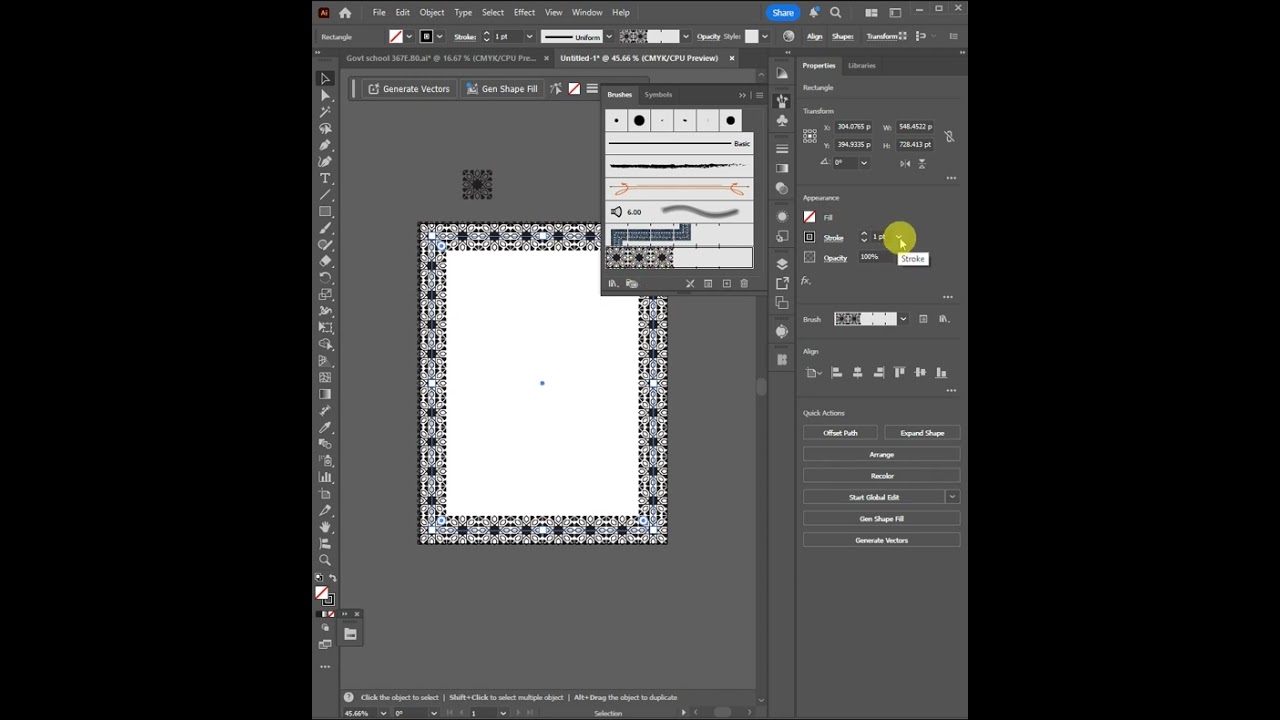Select the Magic Wand tool
The width and height of the screenshot is (1280, 720).
coord(325,112)
